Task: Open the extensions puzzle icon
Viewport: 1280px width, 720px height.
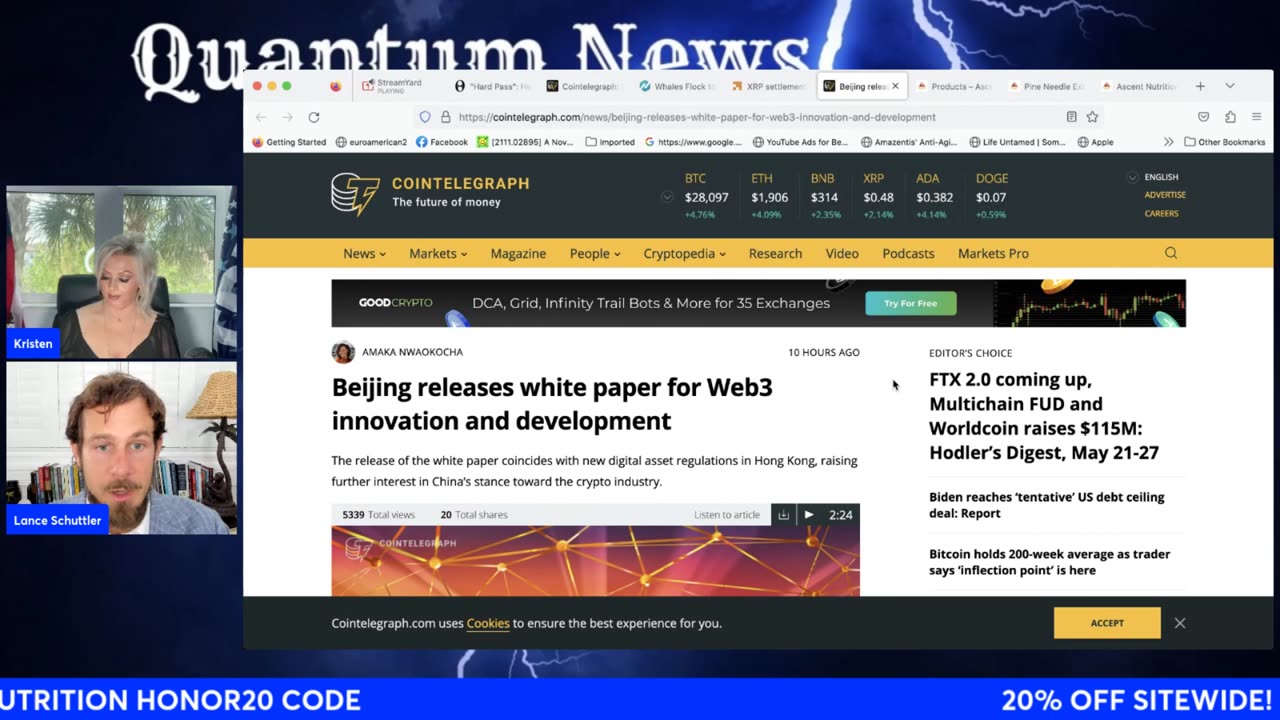Action: [1230, 117]
